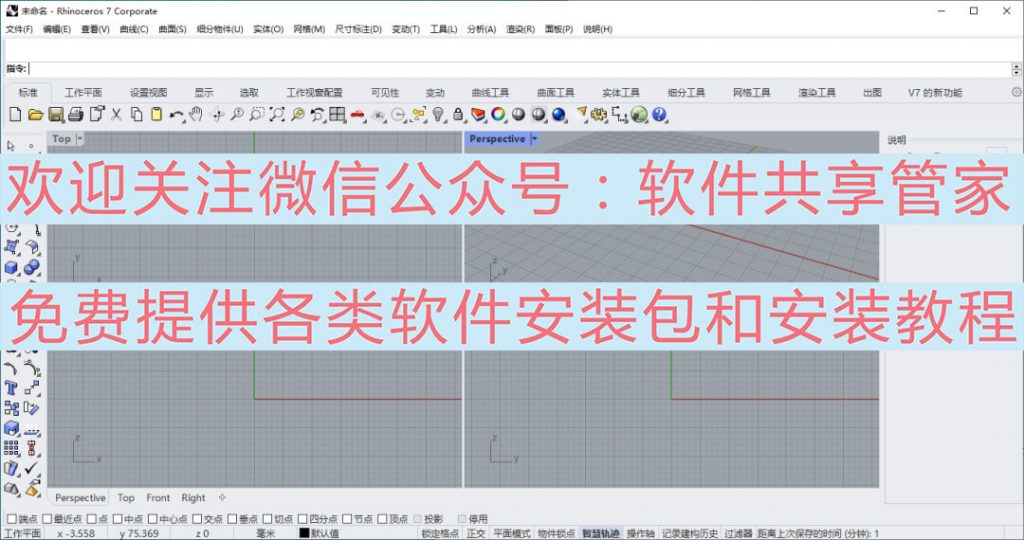Check the 垂点 osnap checkbox

coord(232,519)
